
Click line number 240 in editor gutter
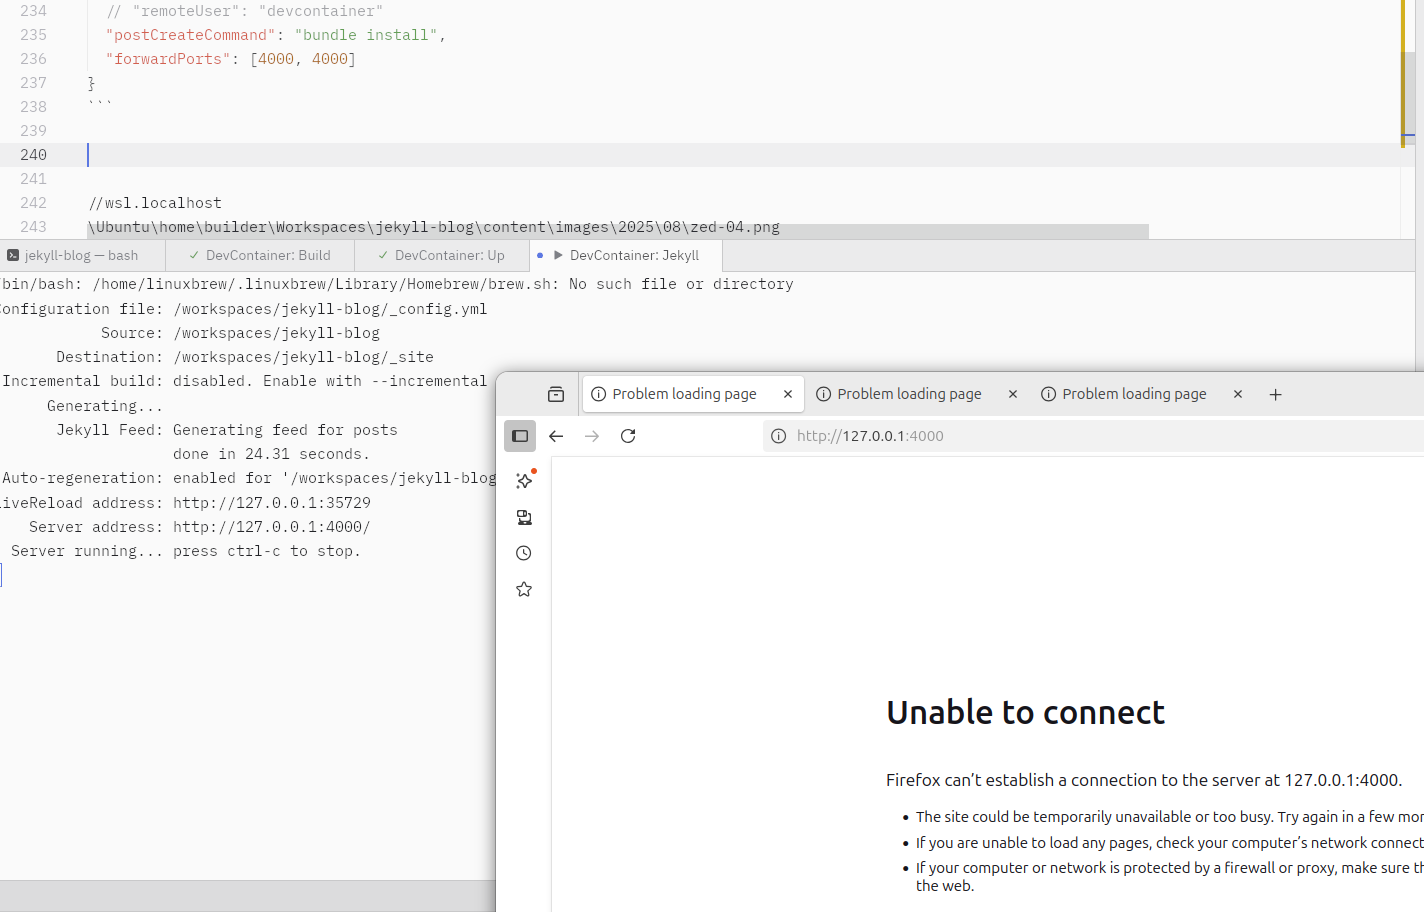pyautogui.click(x=33, y=155)
